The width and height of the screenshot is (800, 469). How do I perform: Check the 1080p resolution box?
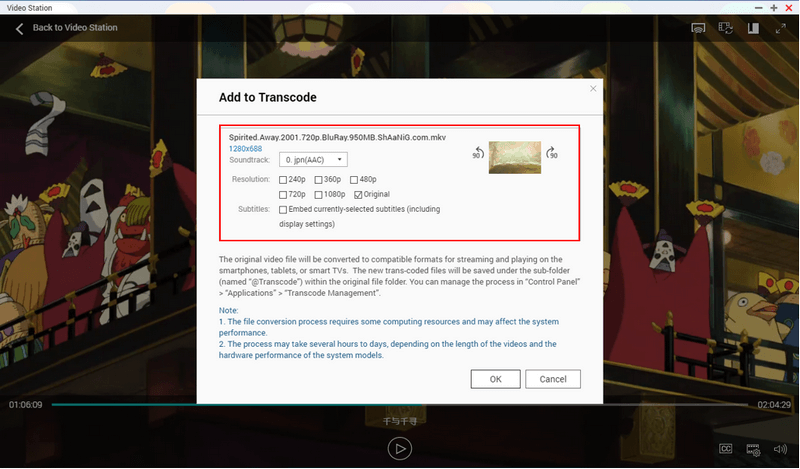tap(318, 194)
